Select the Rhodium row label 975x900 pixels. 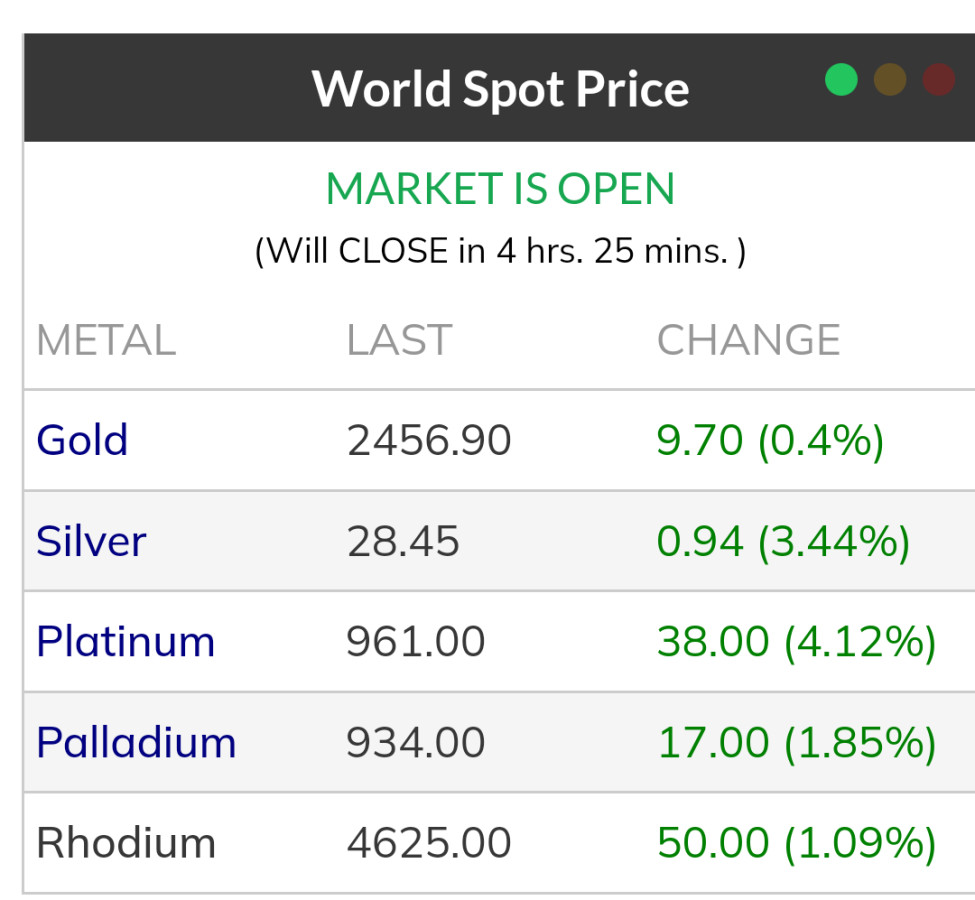click(126, 843)
